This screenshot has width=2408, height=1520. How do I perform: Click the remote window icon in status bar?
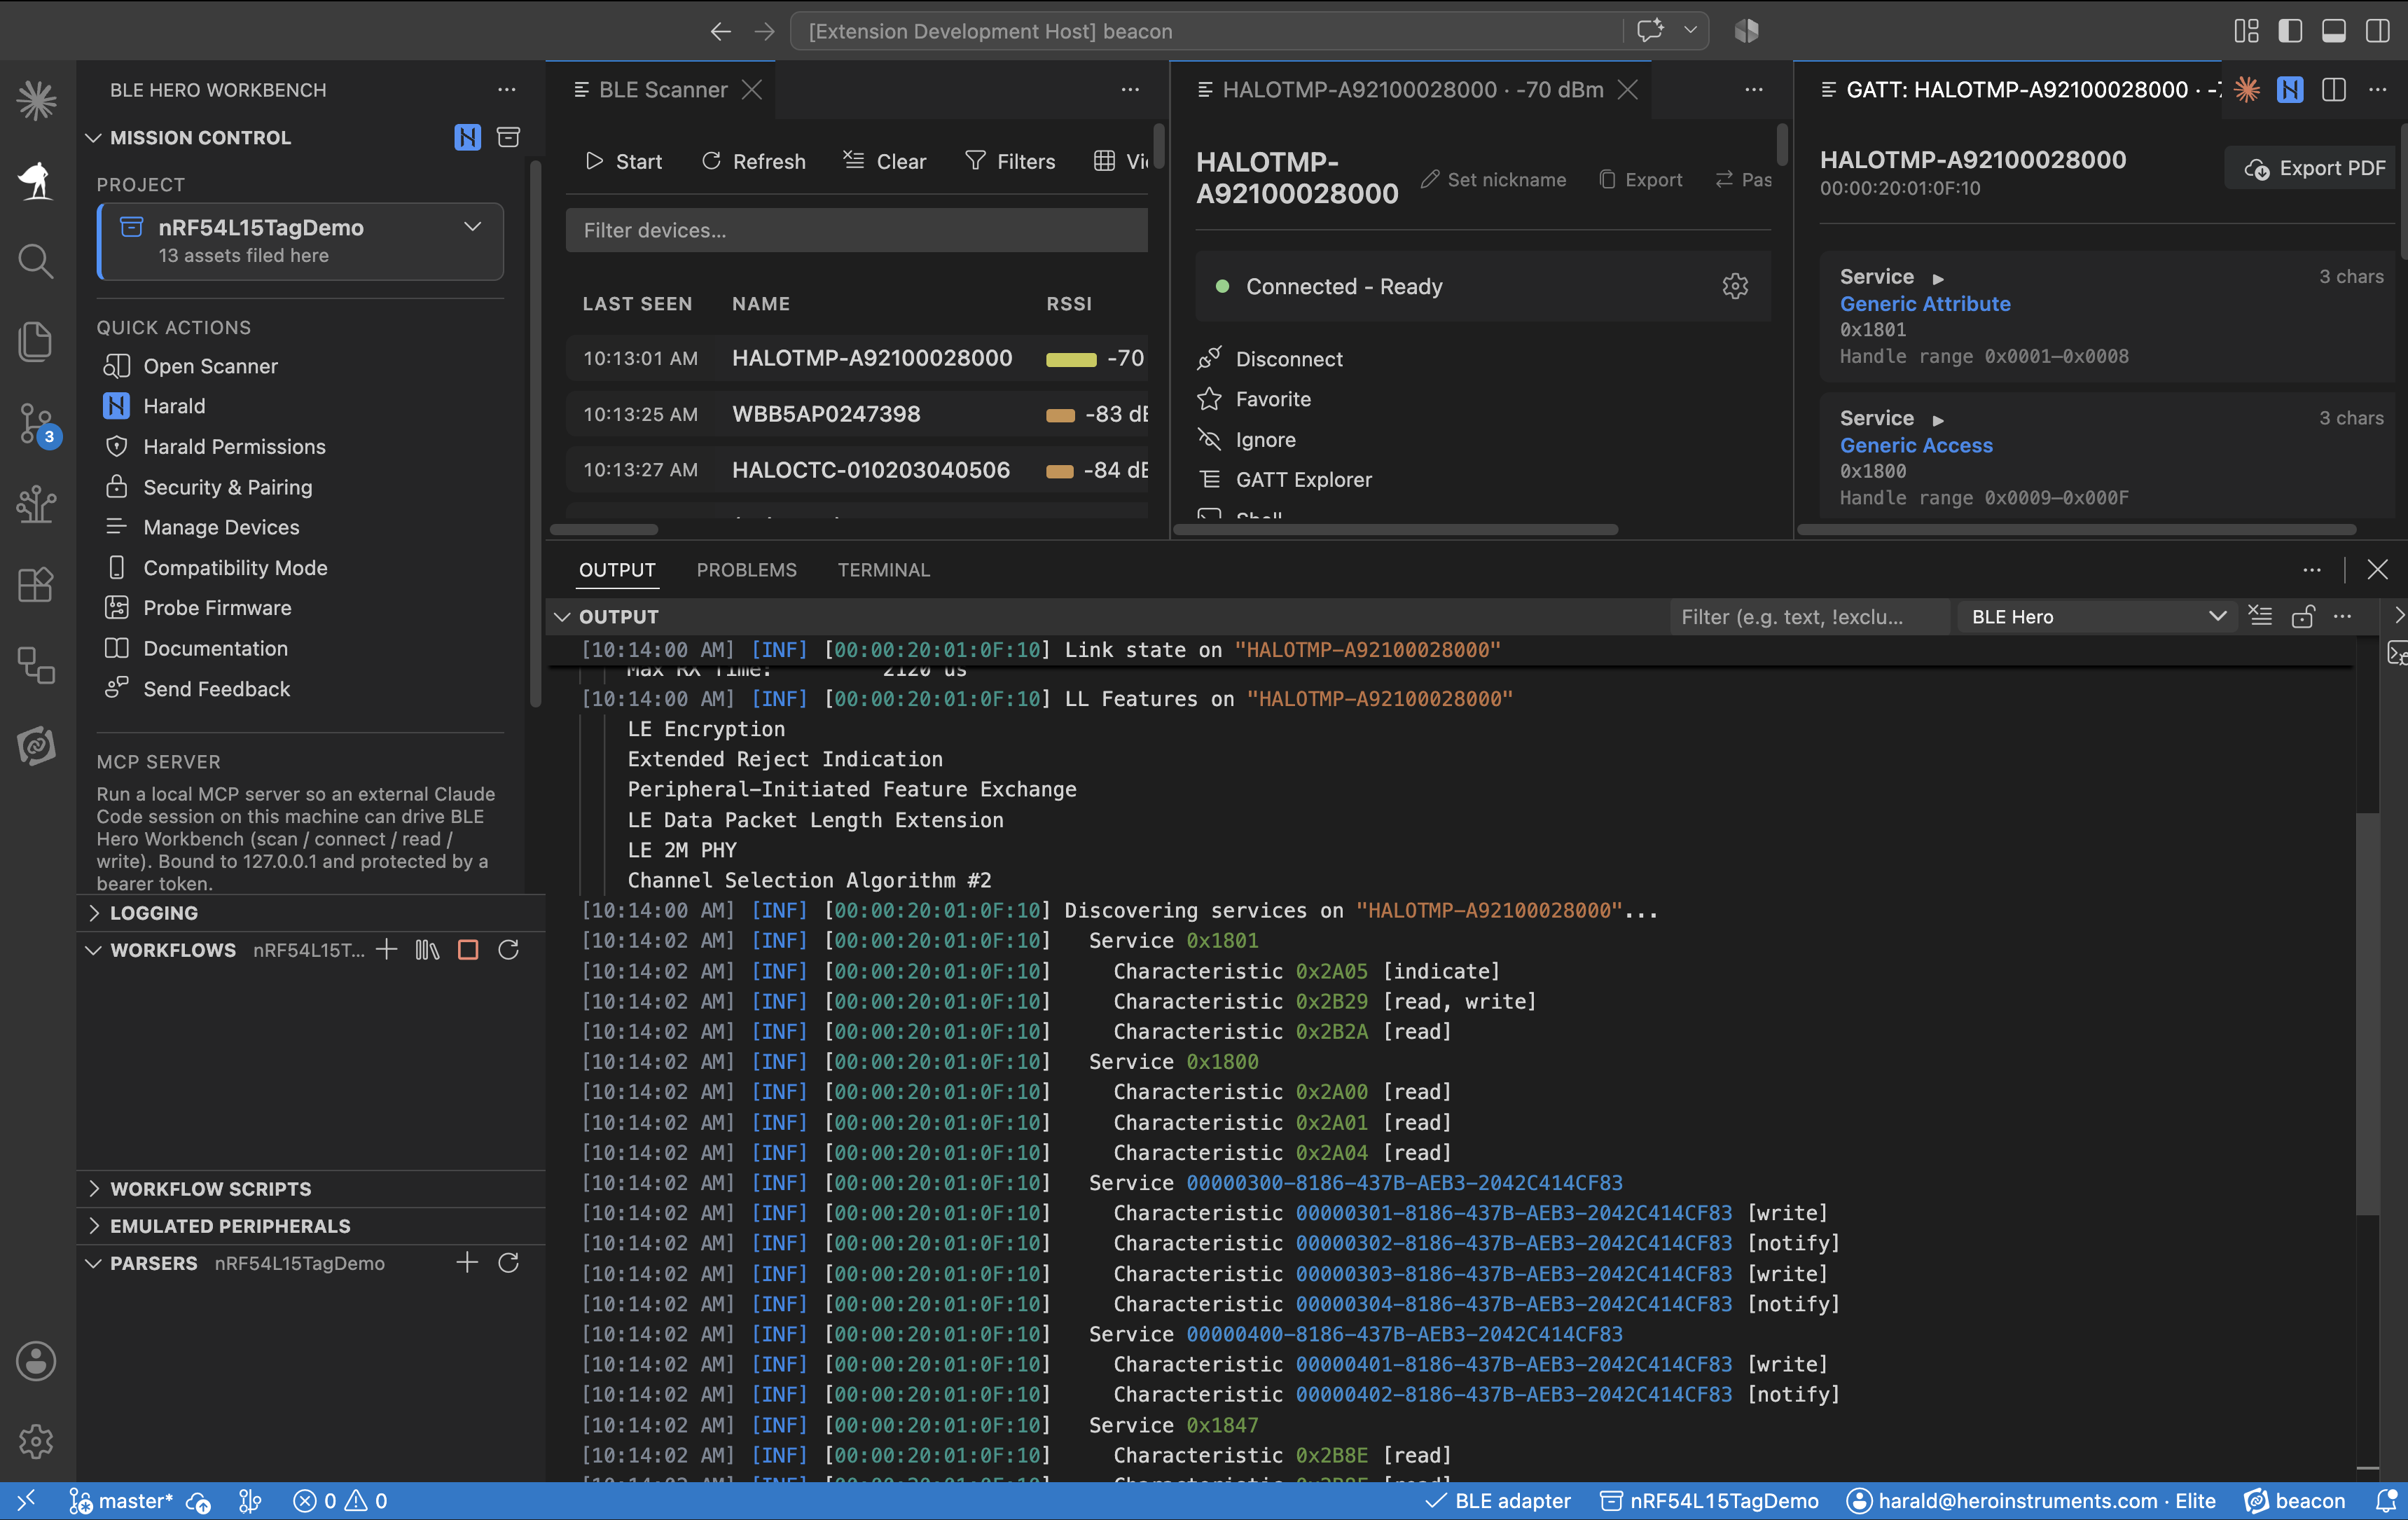[x=26, y=1501]
